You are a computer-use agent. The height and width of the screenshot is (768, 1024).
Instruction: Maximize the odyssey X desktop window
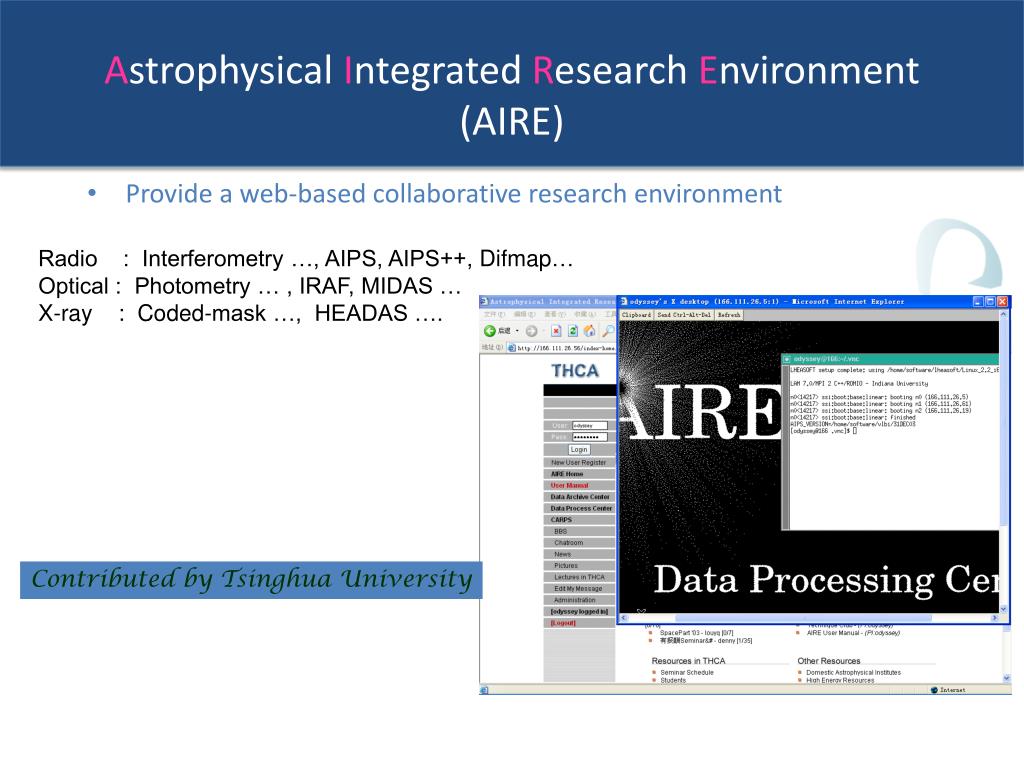(990, 302)
